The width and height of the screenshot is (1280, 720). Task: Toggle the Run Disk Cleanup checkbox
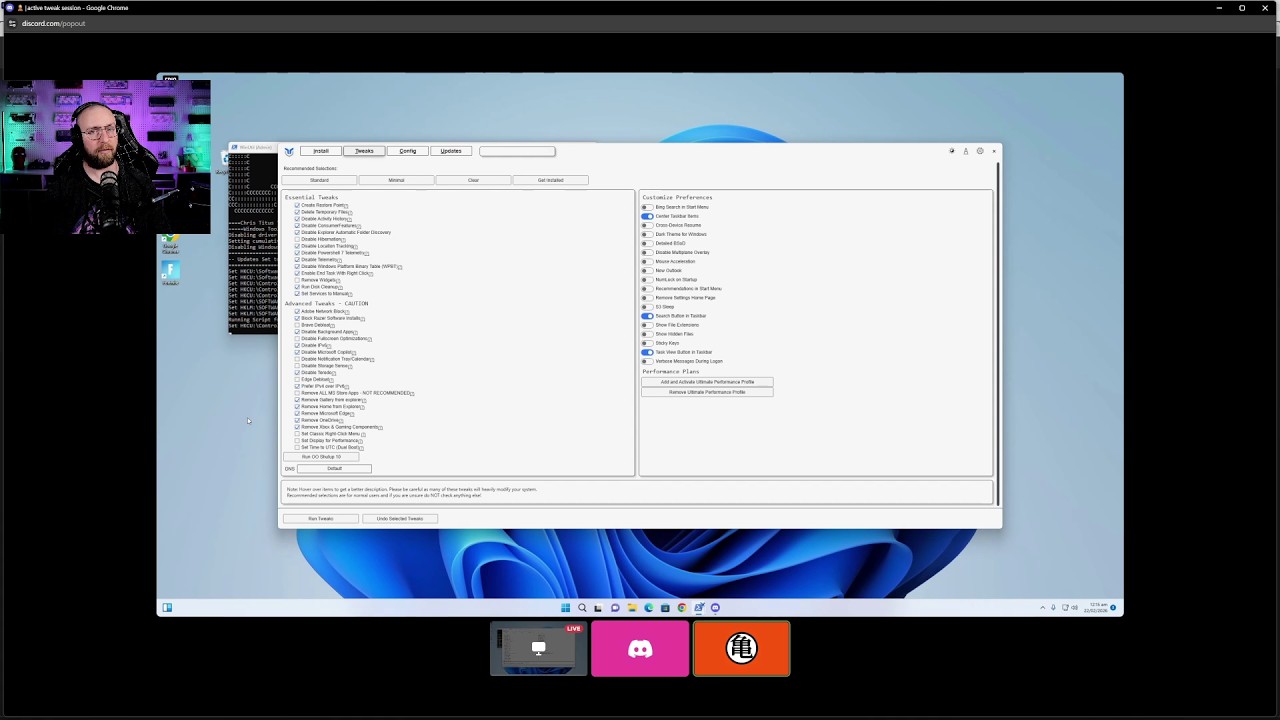click(297, 287)
